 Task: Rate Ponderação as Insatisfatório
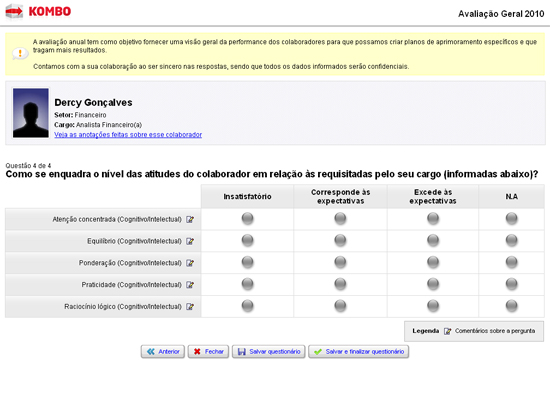247,262
